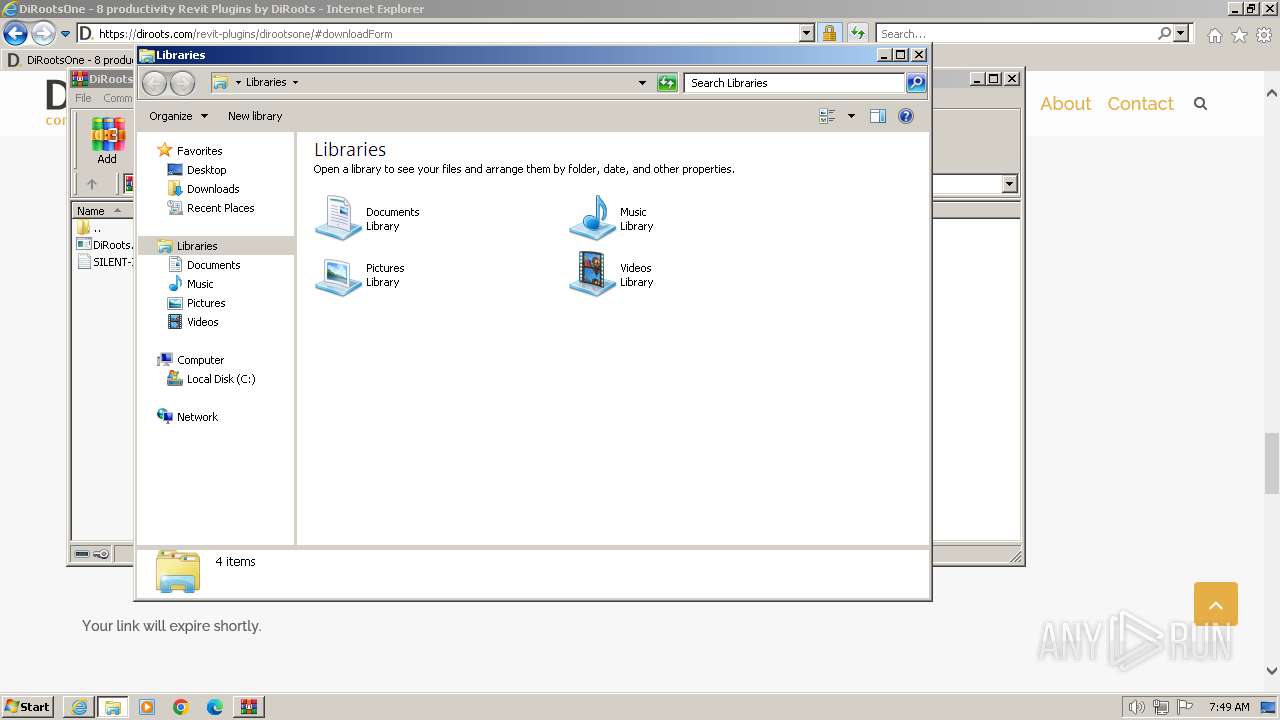The image size is (1280, 720).
Task: Click Internet Explorer's forward arrow button
Action: (x=43, y=33)
